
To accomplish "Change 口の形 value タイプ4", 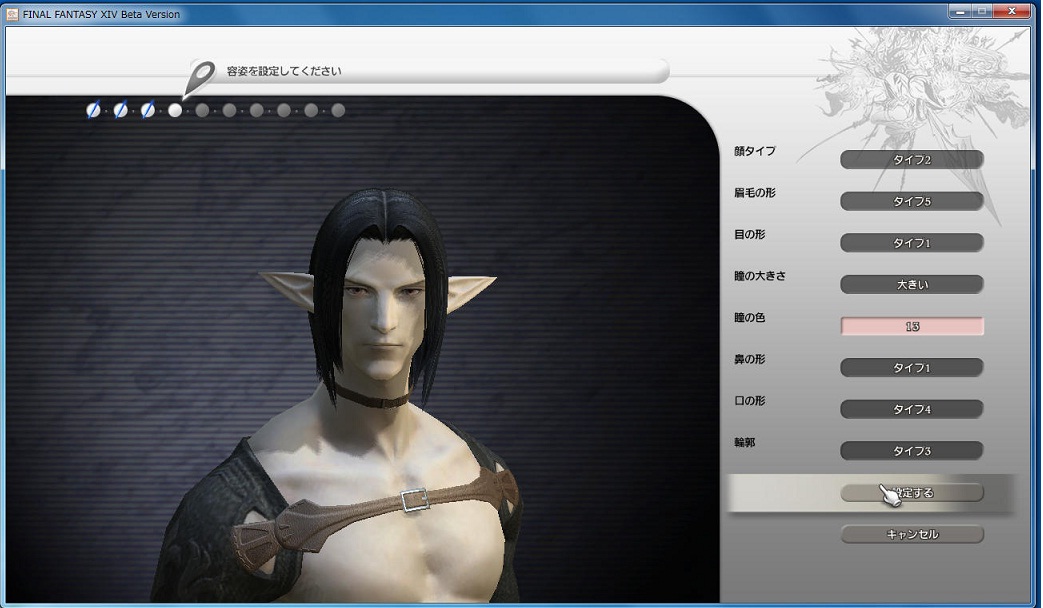I will [912, 409].
